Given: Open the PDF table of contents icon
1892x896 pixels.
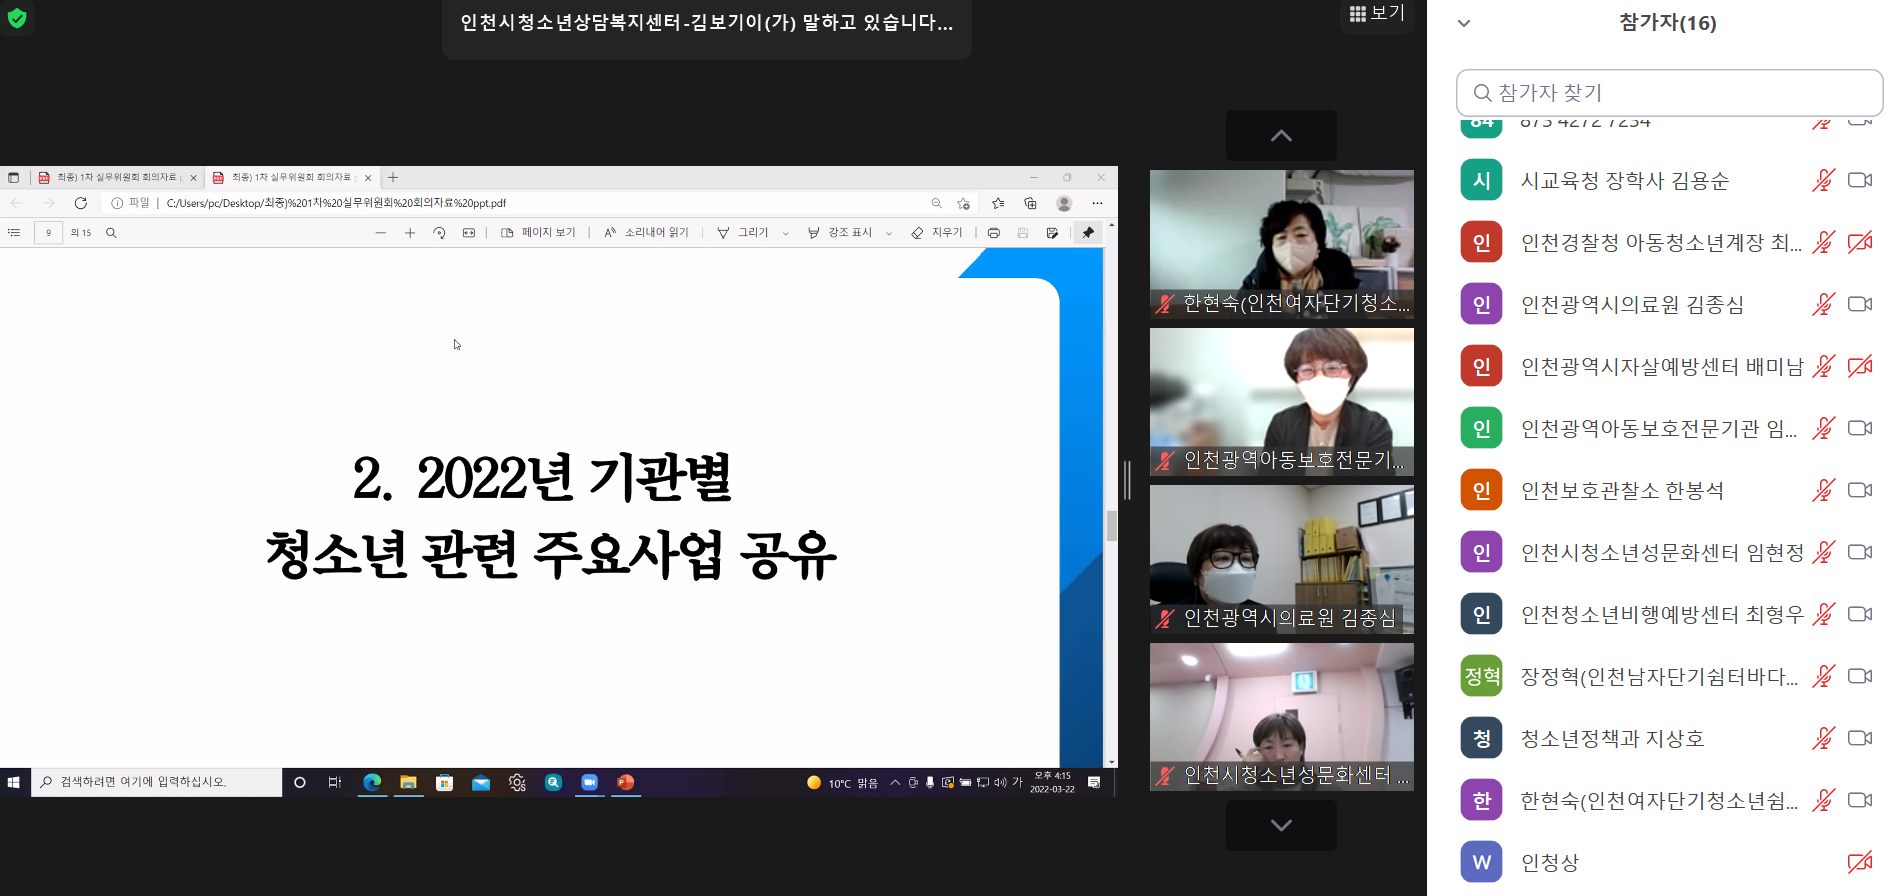Looking at the screenshot, I should 14,233.
